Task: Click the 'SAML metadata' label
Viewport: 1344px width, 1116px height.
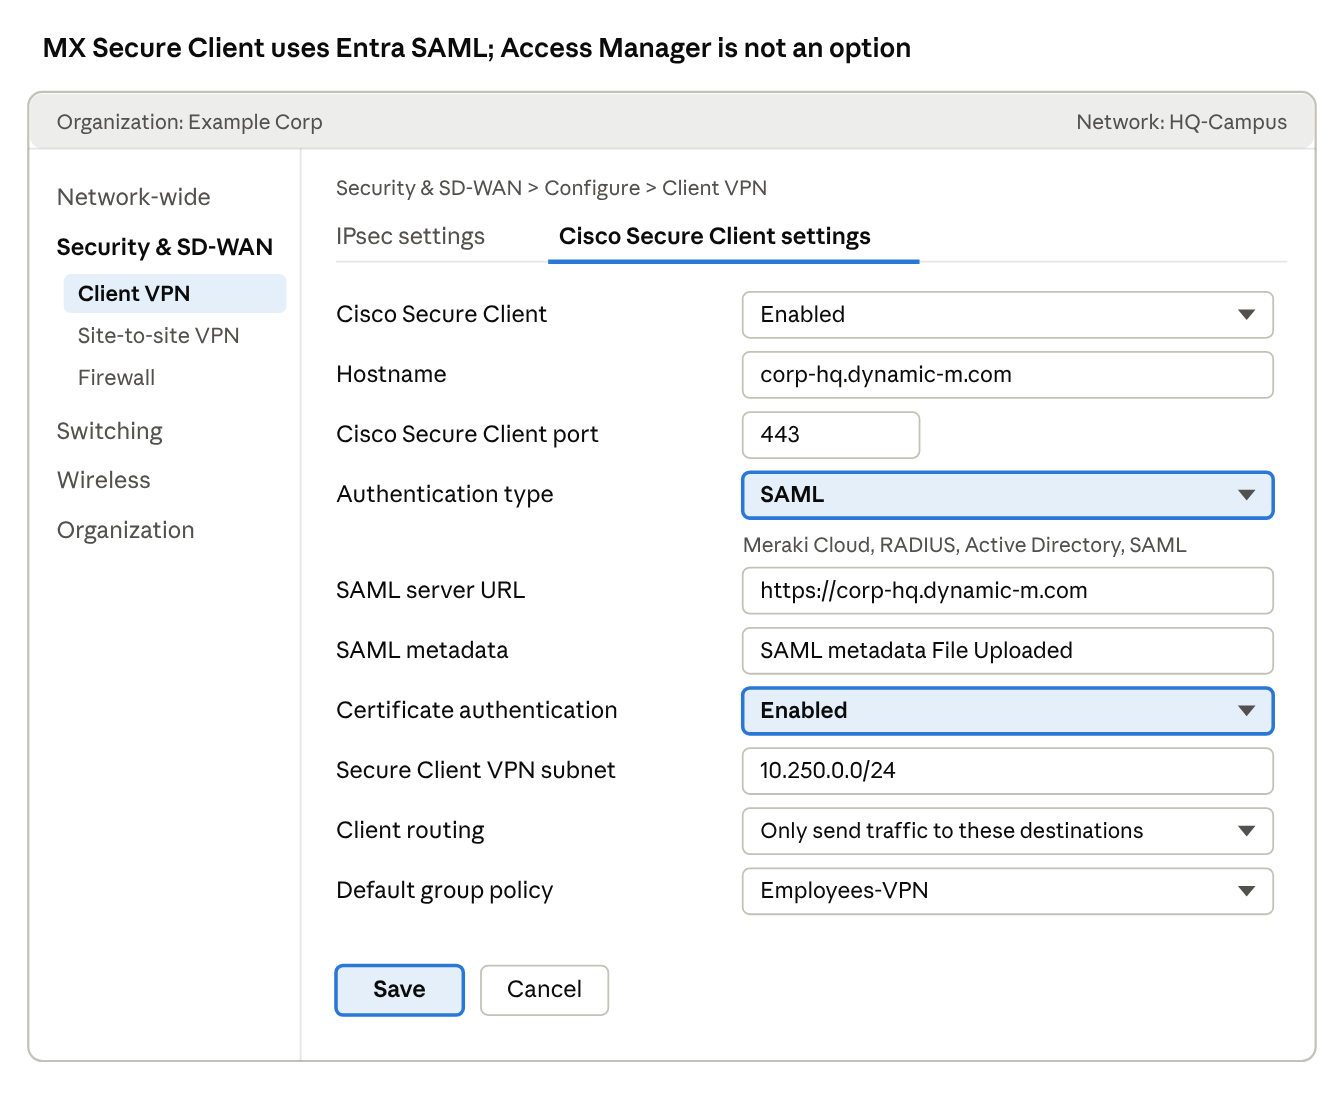Action: [422, 650]
